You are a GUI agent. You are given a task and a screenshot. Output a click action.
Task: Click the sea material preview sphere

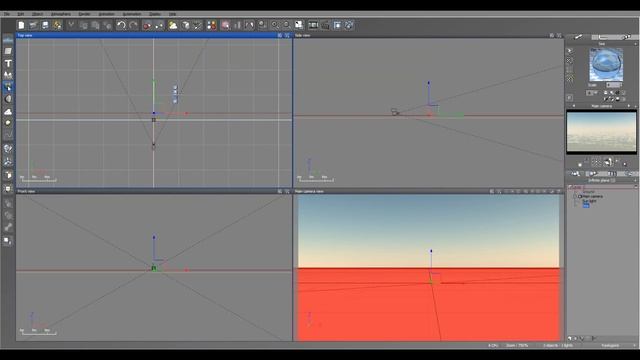pyautogui.click(x=606, y=64)
